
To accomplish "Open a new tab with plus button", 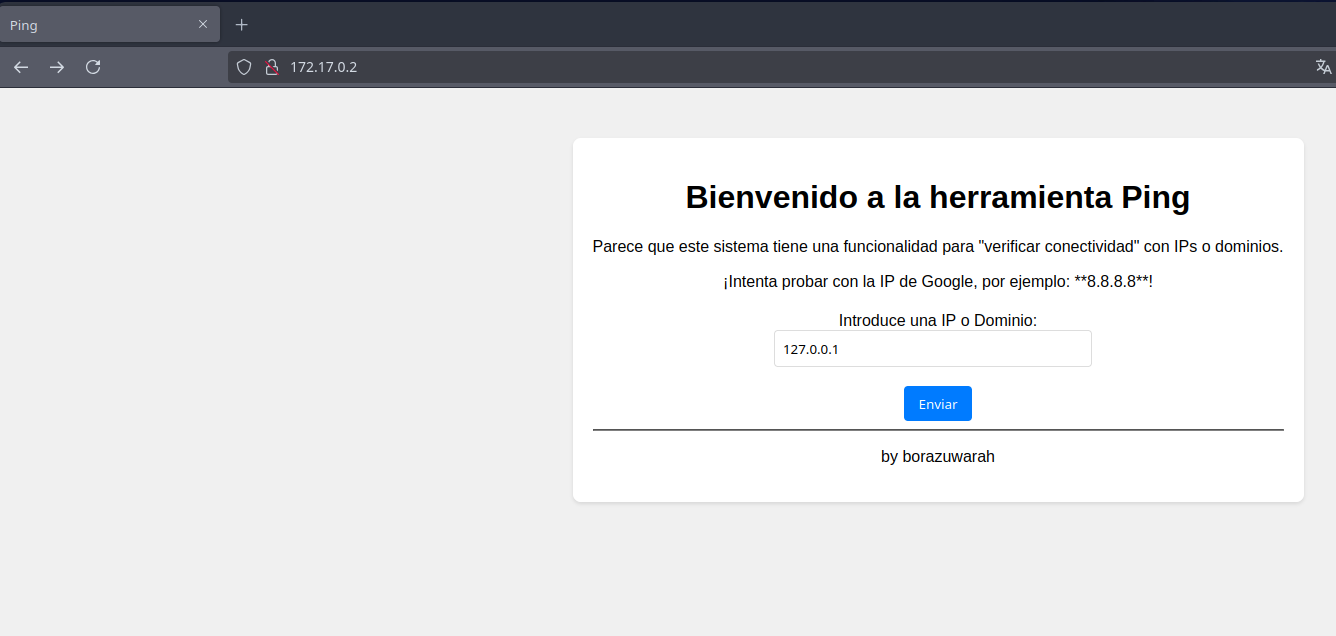I will 241,25.
